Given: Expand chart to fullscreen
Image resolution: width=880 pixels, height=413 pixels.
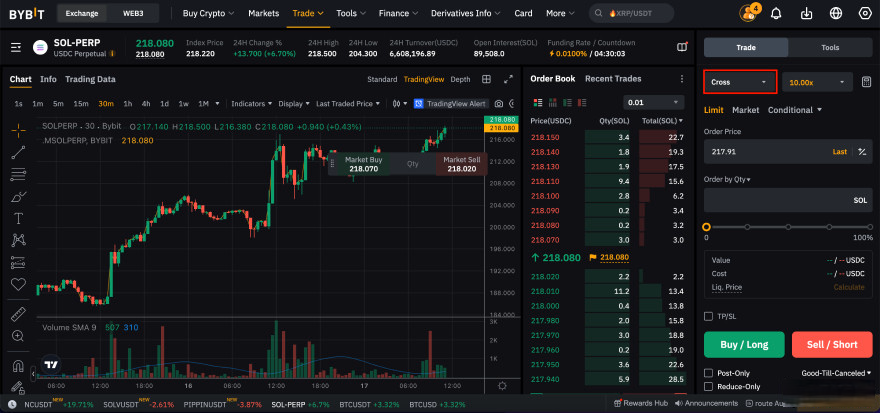Looking at the screenshot, I should point(508,79).
